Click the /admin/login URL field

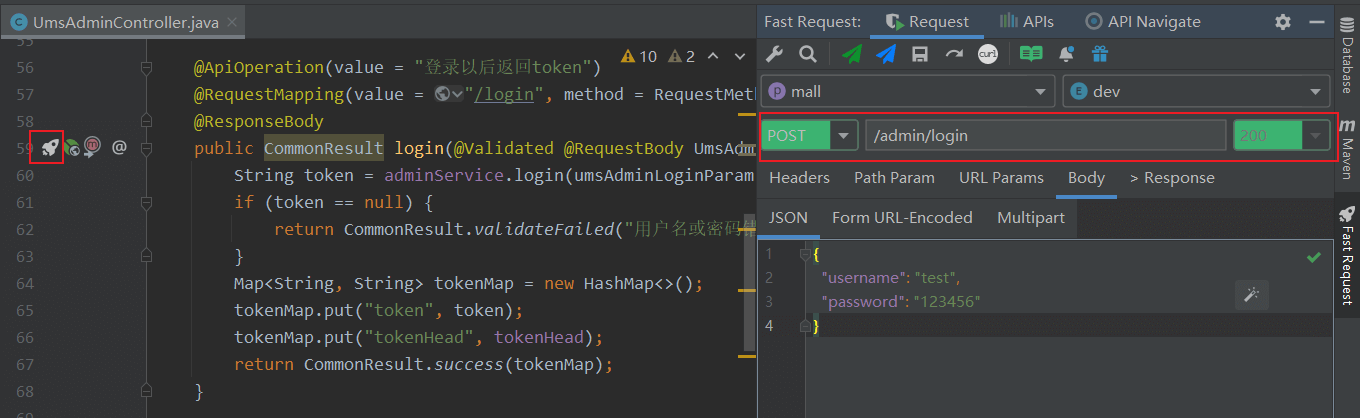[1045, 135]
